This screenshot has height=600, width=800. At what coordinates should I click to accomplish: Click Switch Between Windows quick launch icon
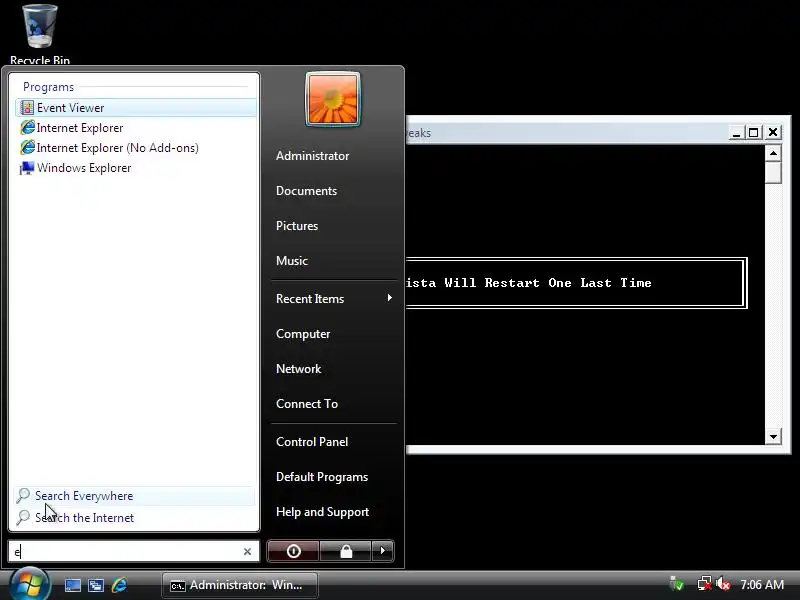click(x=95, y=585)
